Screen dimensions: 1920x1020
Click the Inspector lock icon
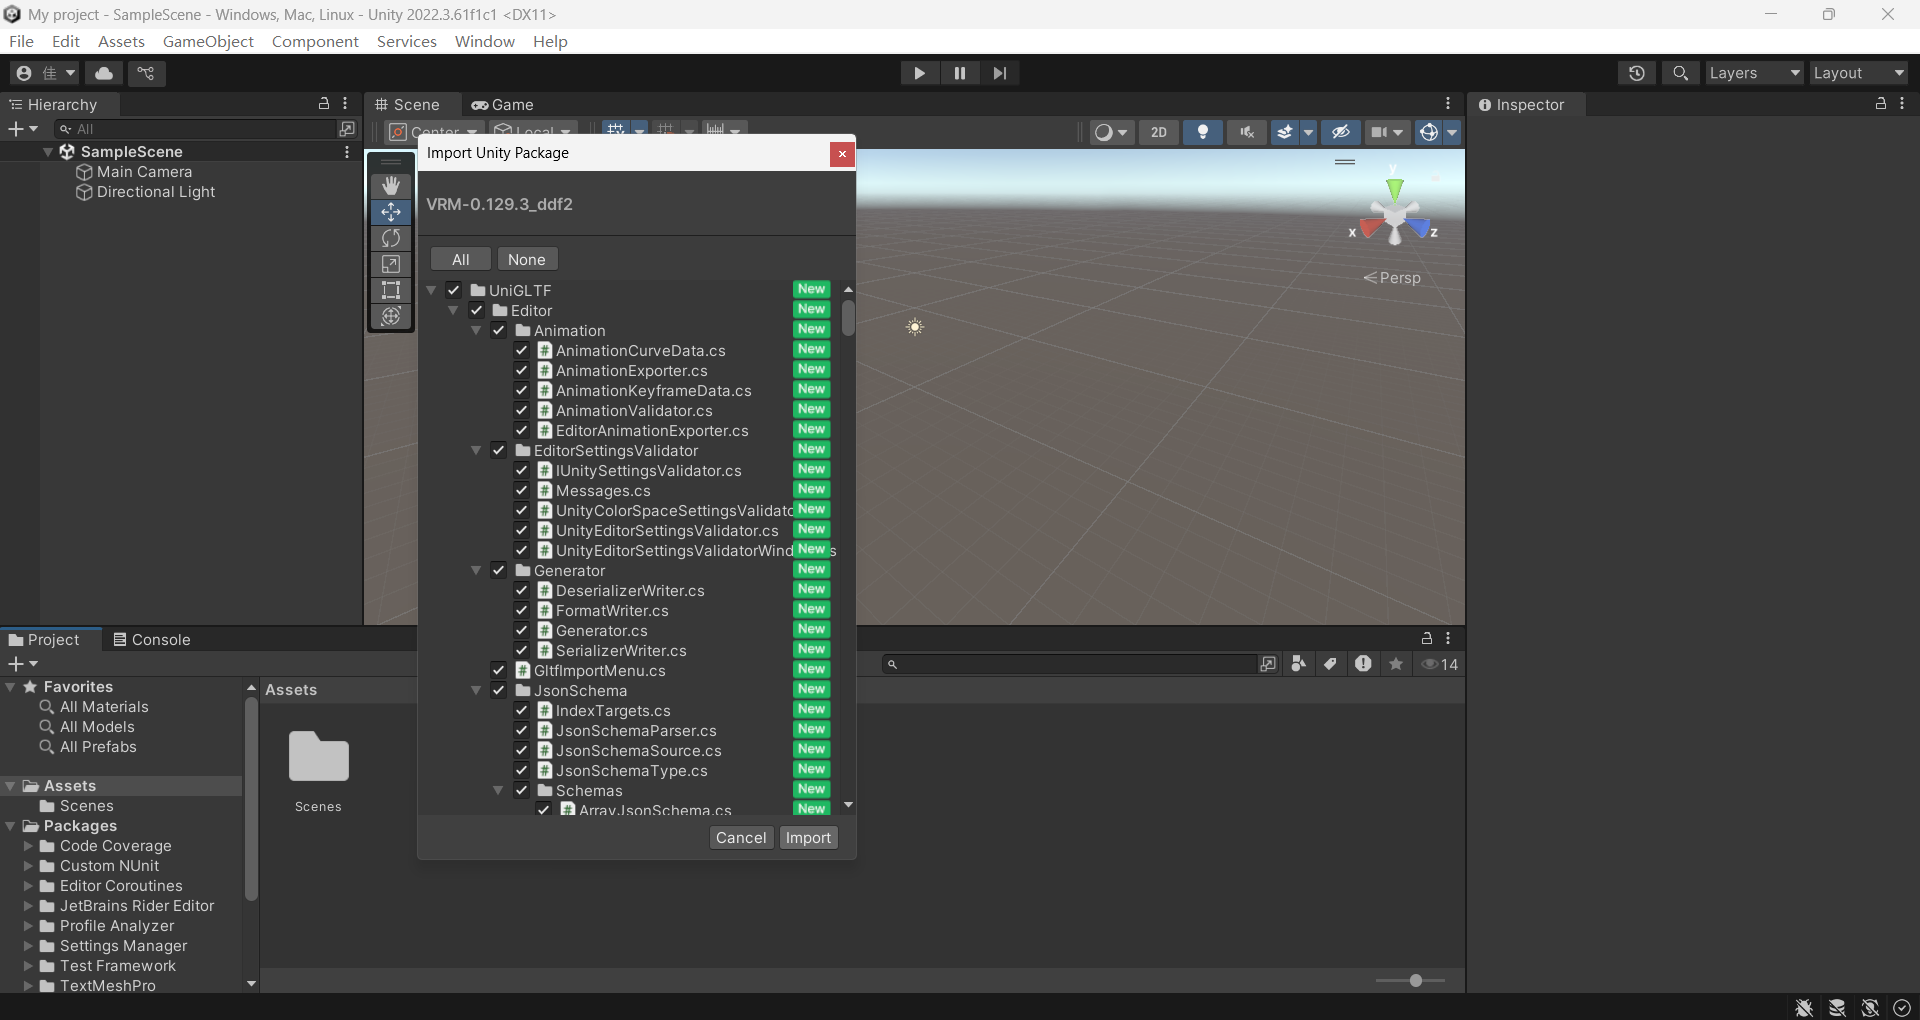point(1881,104)
